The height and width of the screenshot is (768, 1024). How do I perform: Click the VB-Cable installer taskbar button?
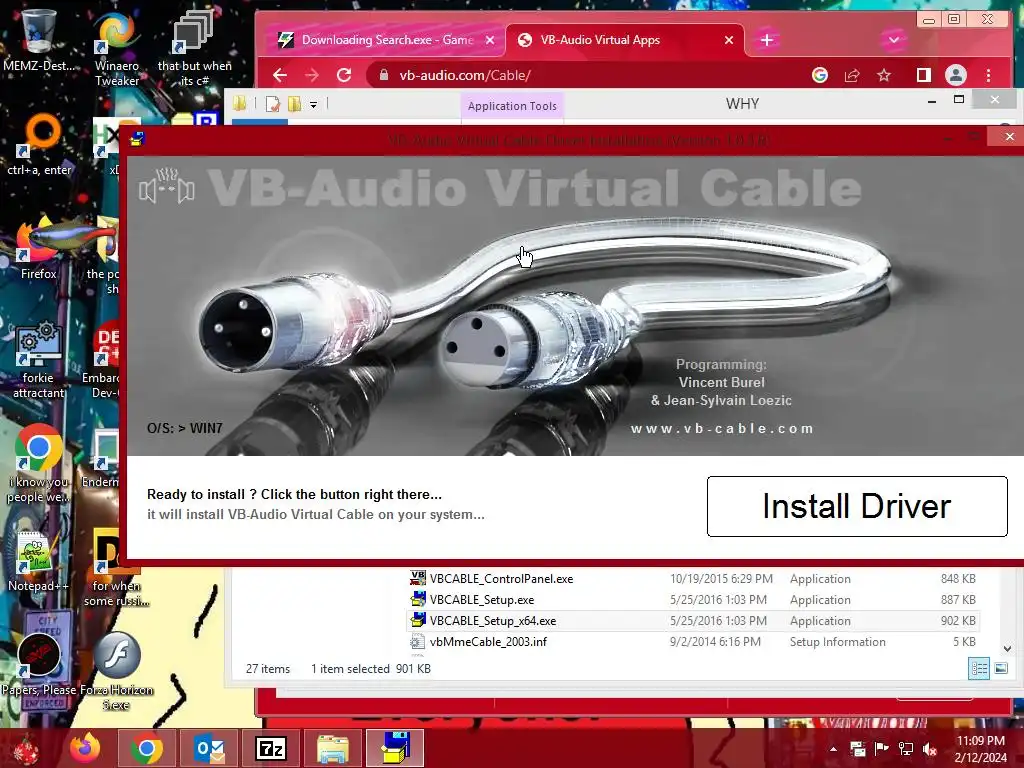(x=395, y=748)
